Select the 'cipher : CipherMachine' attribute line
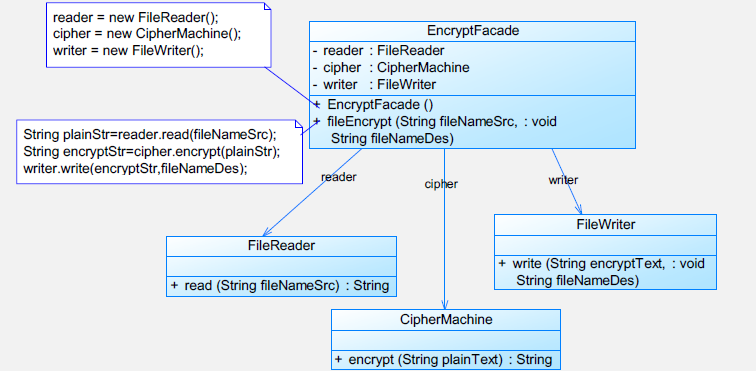 click(391, 68)
